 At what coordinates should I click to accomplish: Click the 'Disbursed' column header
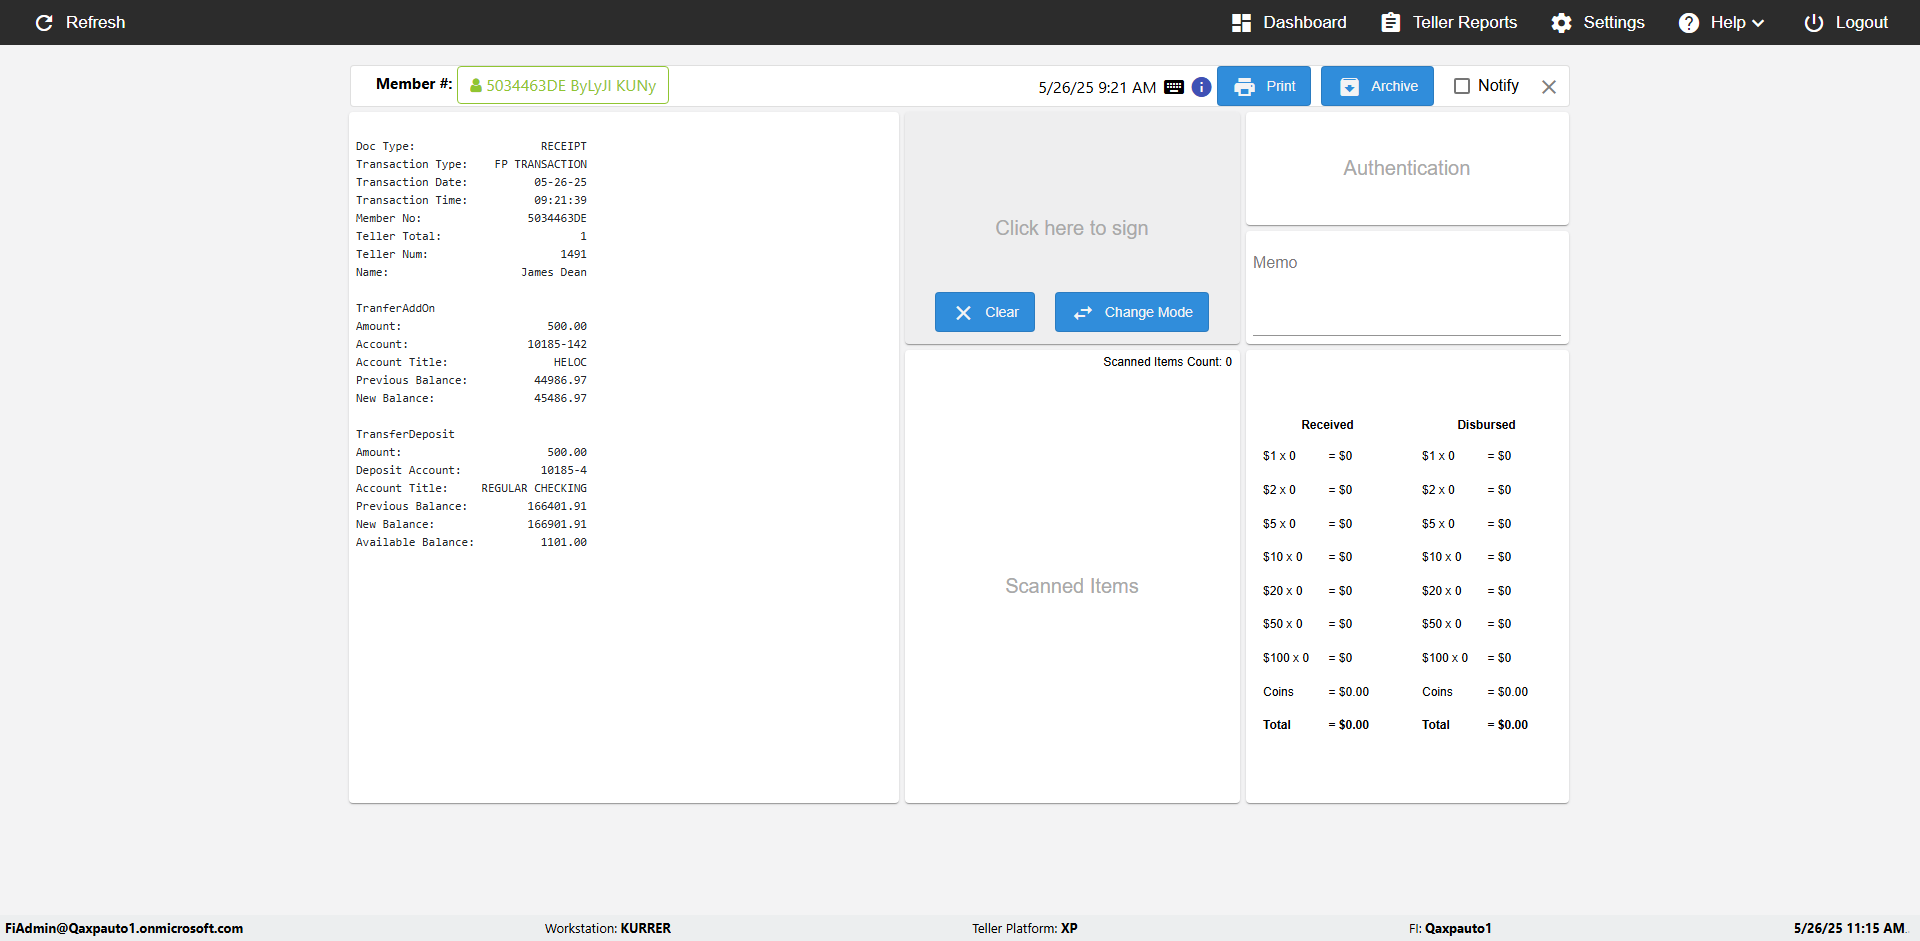point(1486,425)
